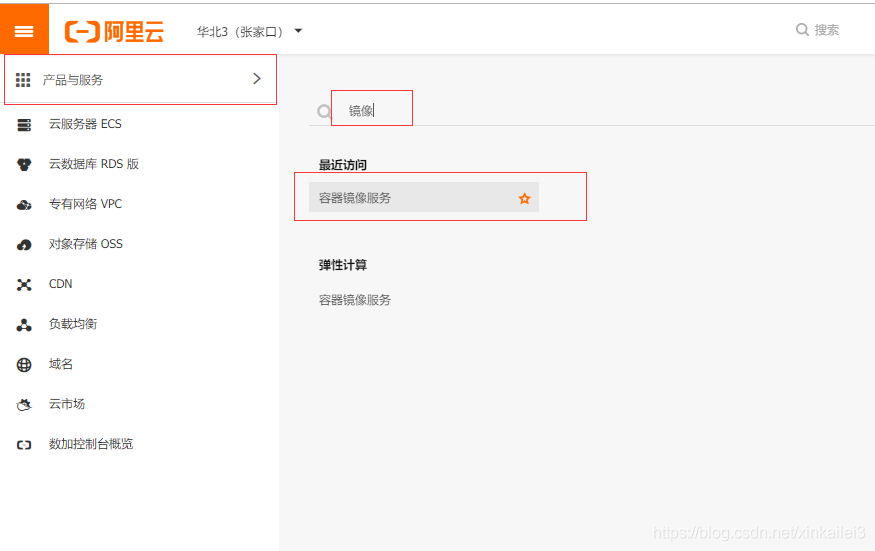Select 专有网络 VPC from the sidebar
875x551 pixels.
85,204
